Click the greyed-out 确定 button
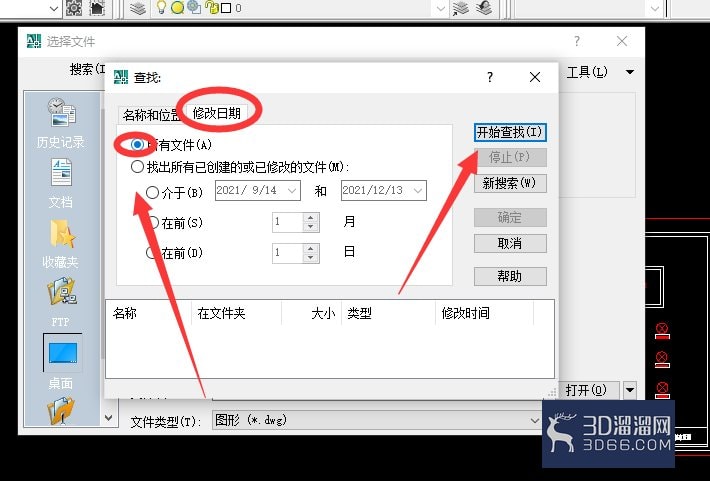 [x=510, y=217]
